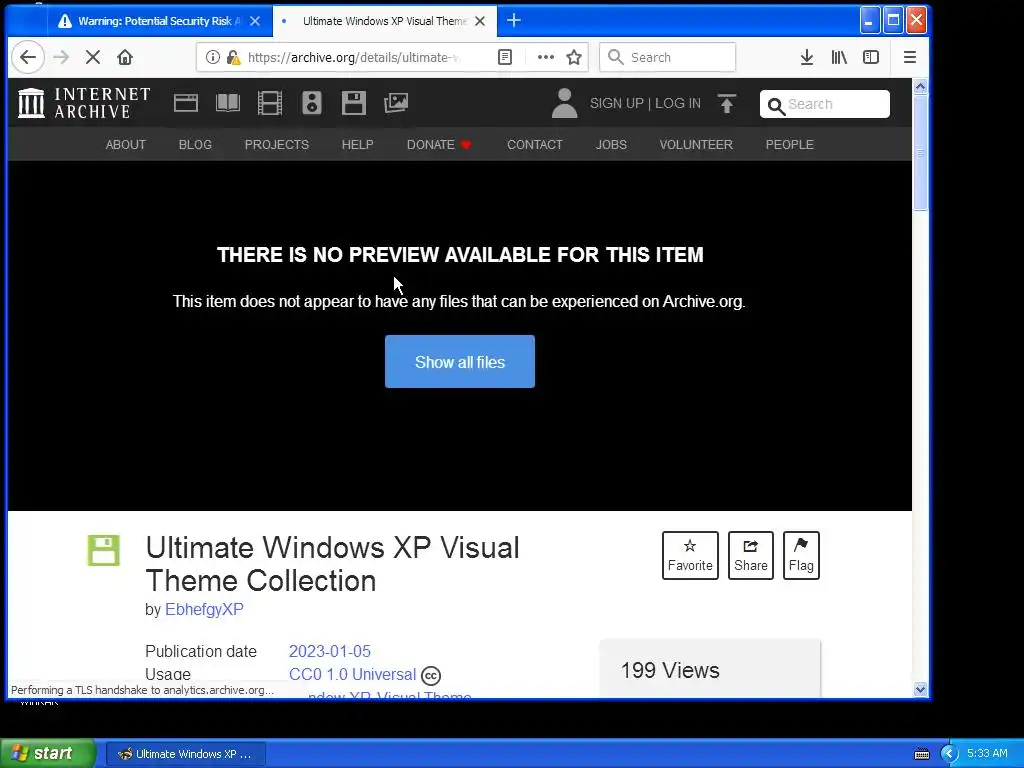The width and height of the screenshot is (1024, 768).
Task: Click the keyboard icon in system tray
Action: pos(921,754)
